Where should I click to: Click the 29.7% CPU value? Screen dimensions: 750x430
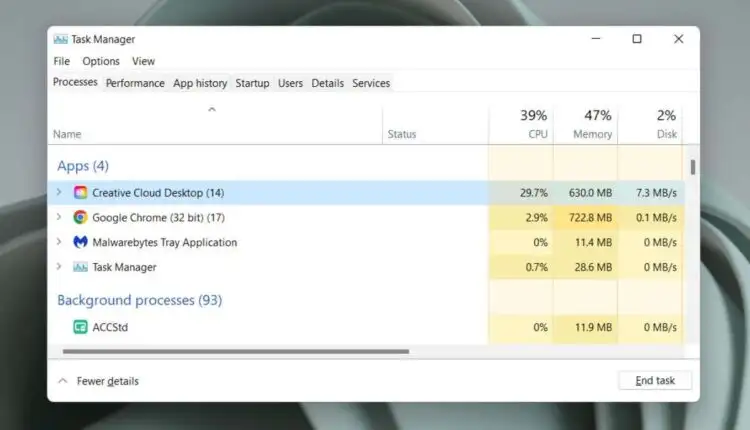point(534,193)
